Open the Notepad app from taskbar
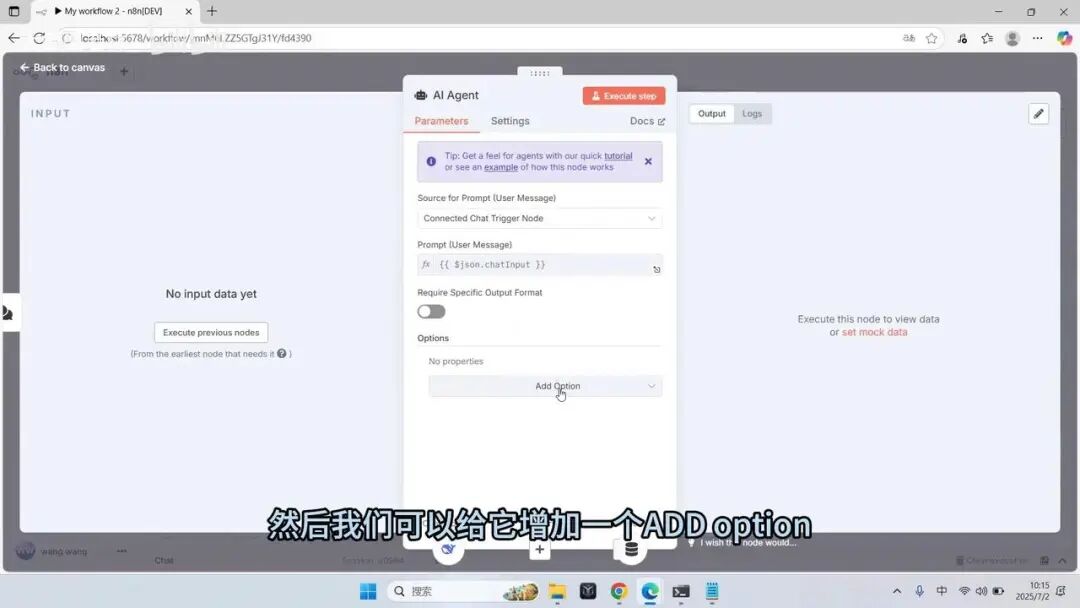The height and width of the screenshot is (608, 1080). click(x=712, y=591)
